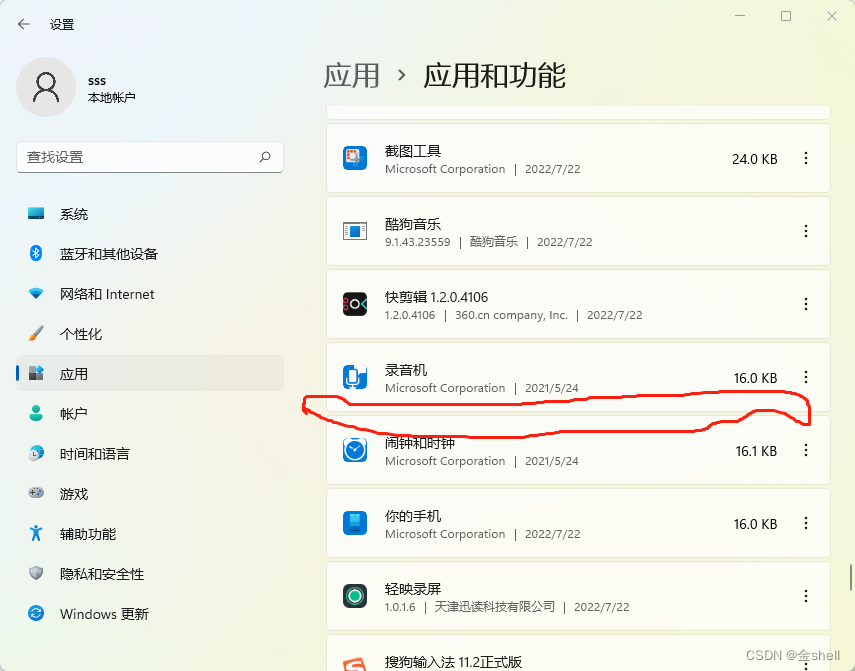This screenshot has width=855, height=671.
Task: Click the 时间和语言 clock globe icon
Action: tap(36, 453)
